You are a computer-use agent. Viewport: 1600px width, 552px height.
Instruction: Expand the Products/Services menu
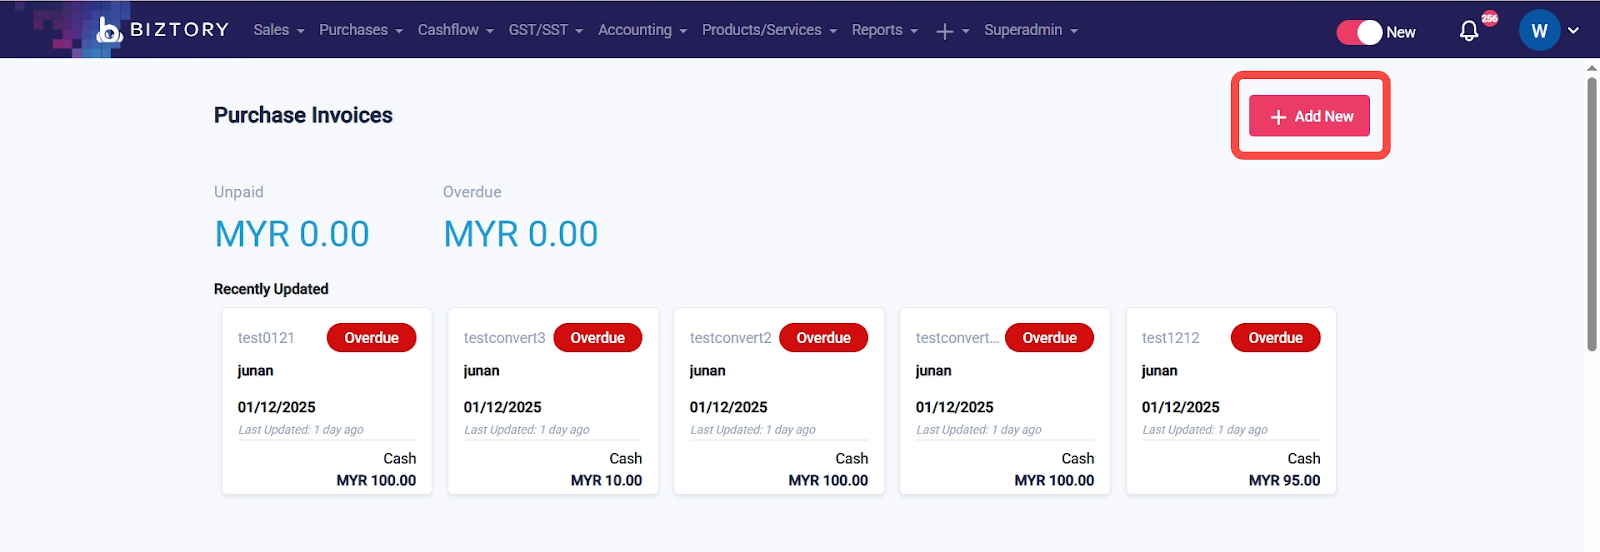(x=769, y=30)
